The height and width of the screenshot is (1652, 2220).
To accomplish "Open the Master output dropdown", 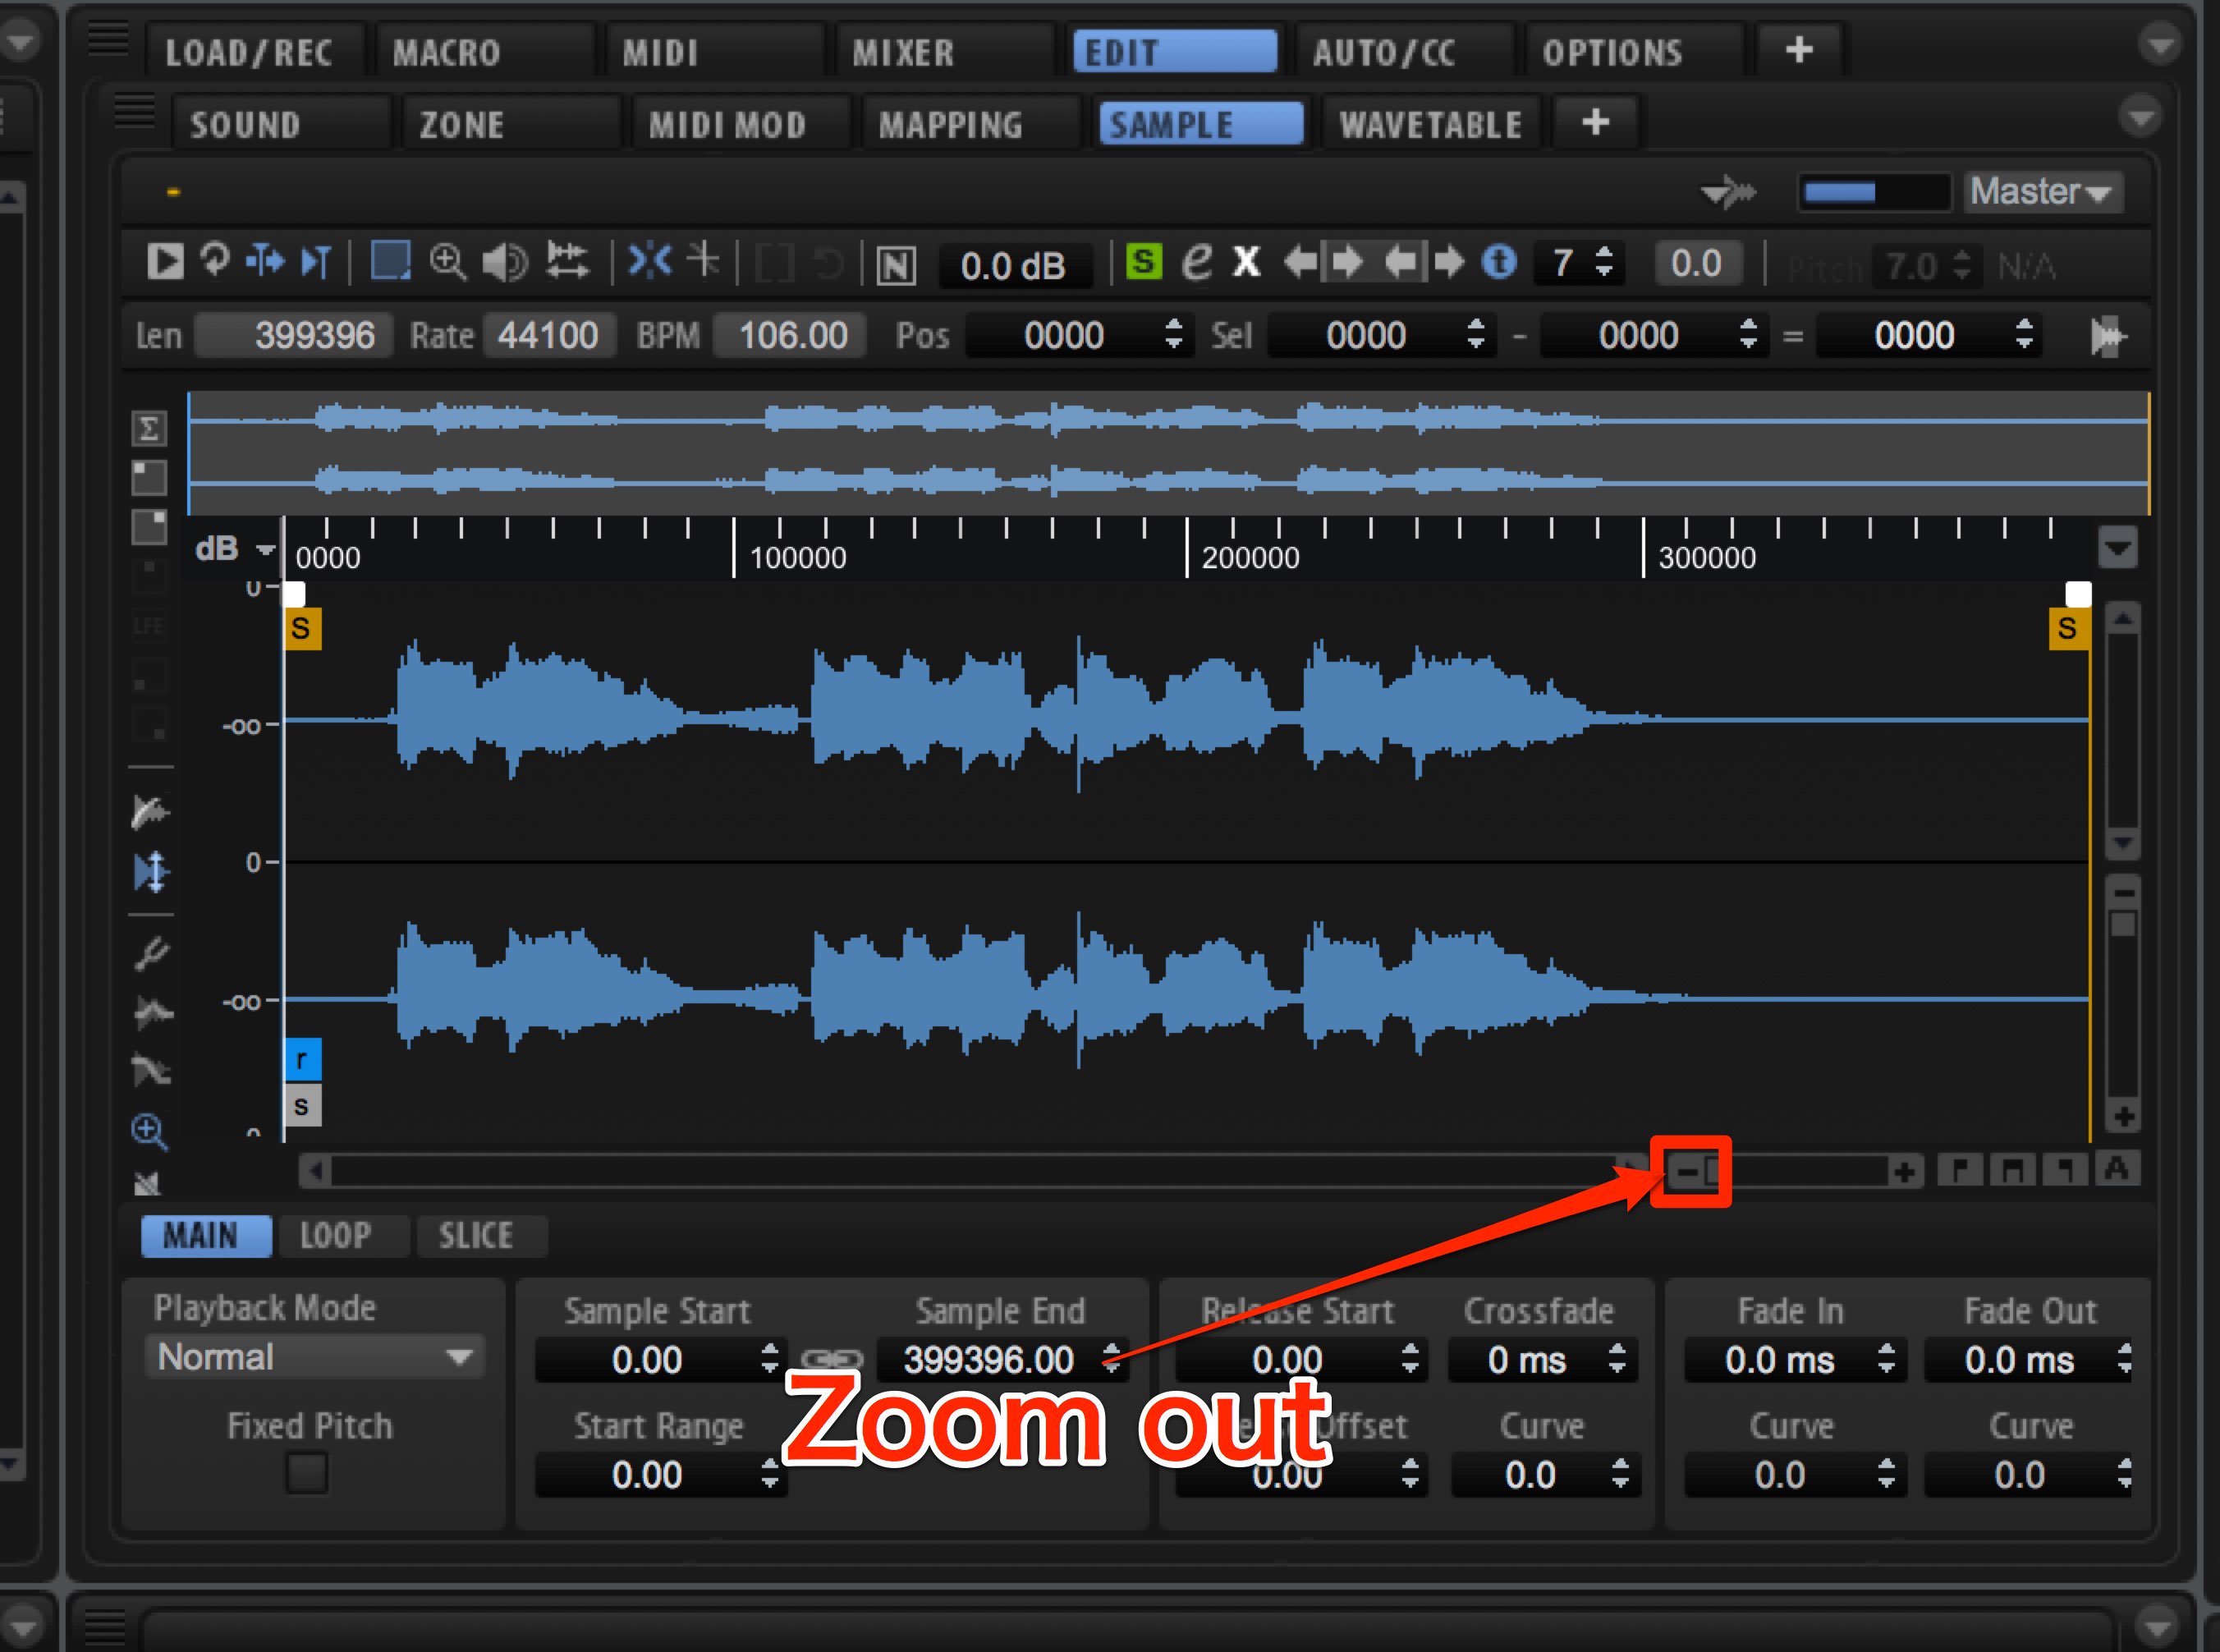I will pyautogui.click(x=2041, y=191).
